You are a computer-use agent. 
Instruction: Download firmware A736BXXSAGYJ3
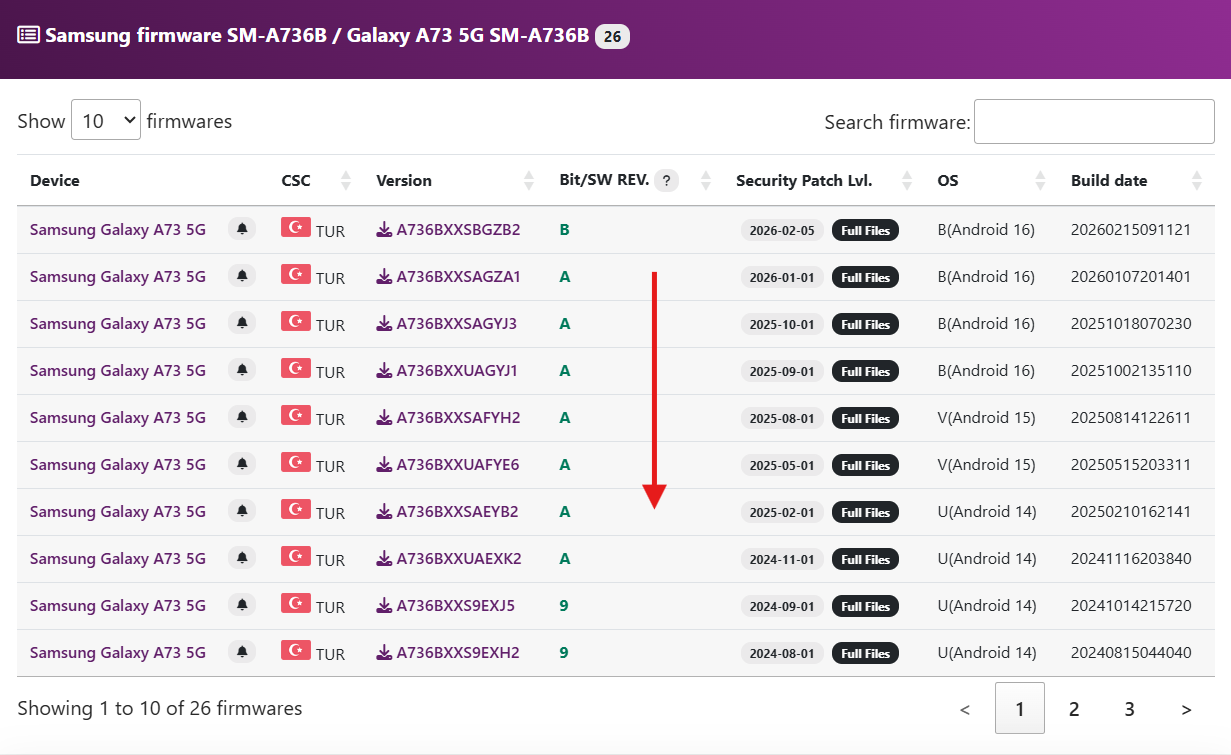coord(446,324)
